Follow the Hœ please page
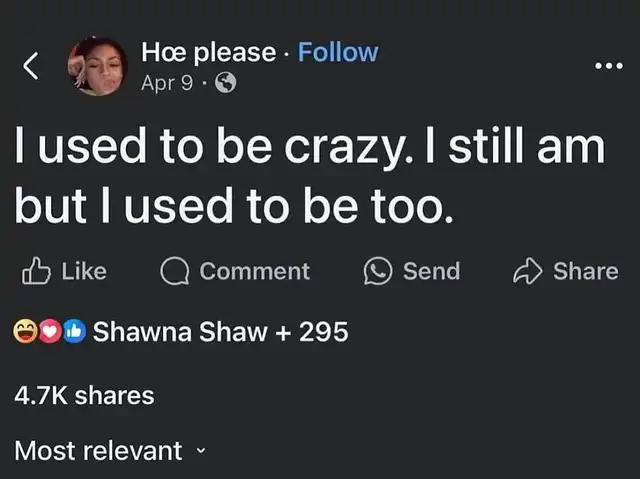 point(339,52)
